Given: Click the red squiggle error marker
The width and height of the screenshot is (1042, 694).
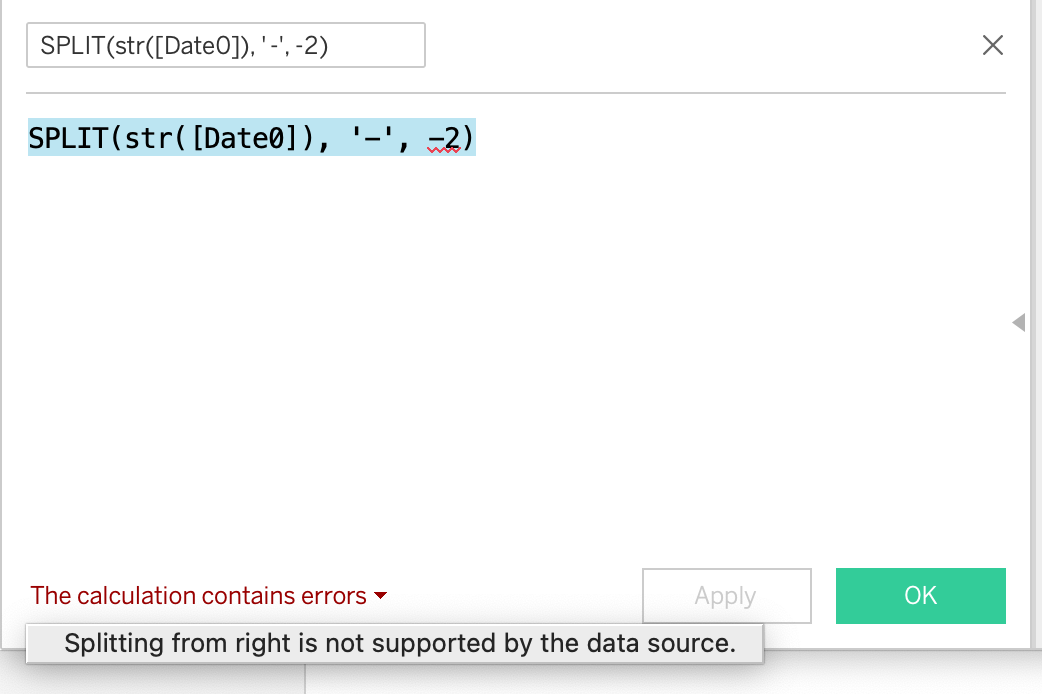Looking at the screenshot, I should click(x=445, y=150).
